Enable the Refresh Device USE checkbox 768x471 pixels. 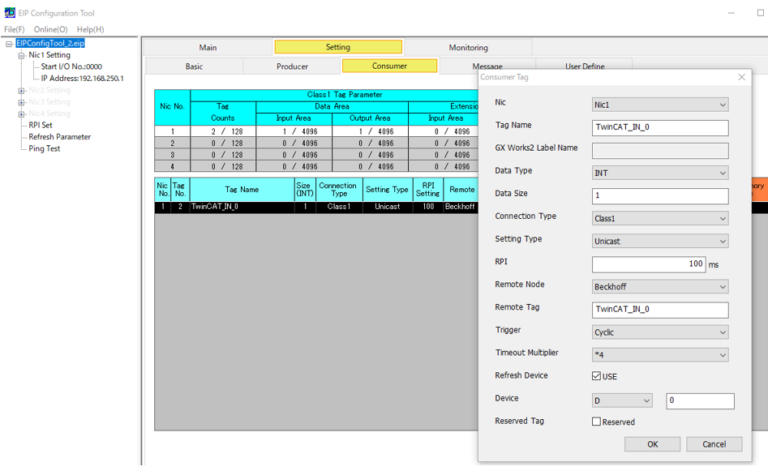[597, 376]
